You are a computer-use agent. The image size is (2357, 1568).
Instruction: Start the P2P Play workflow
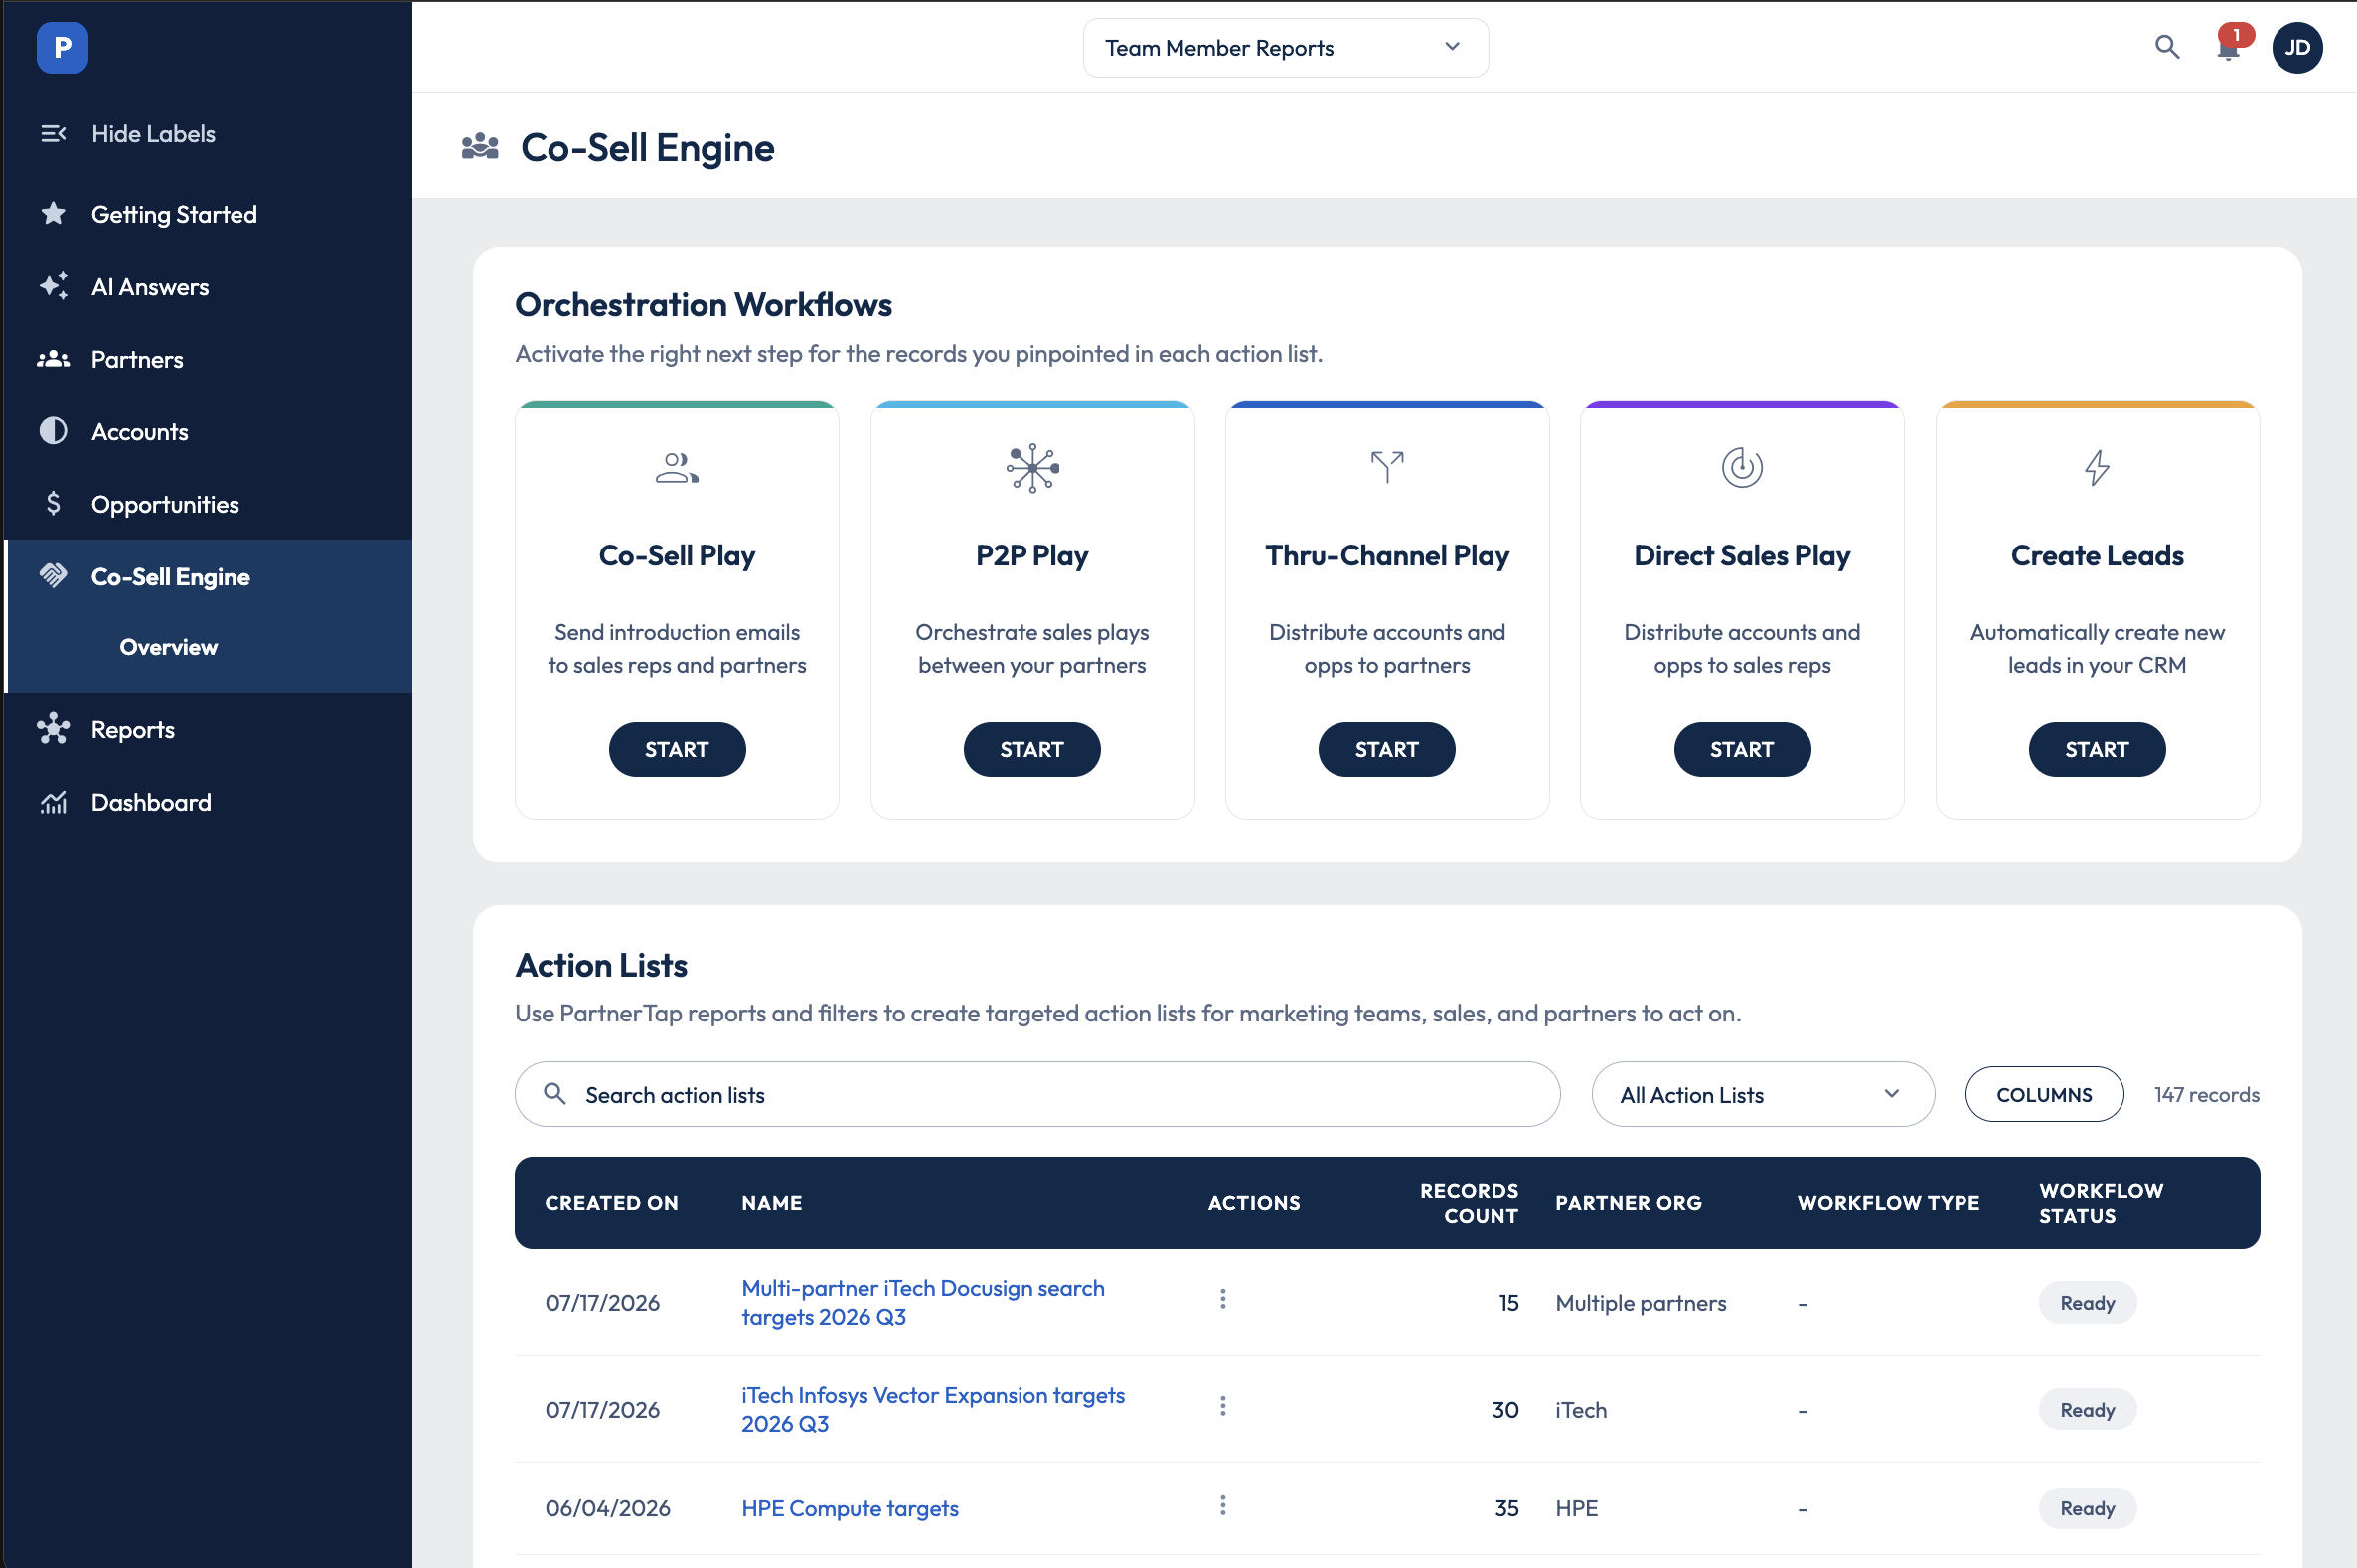point(1032,749)
